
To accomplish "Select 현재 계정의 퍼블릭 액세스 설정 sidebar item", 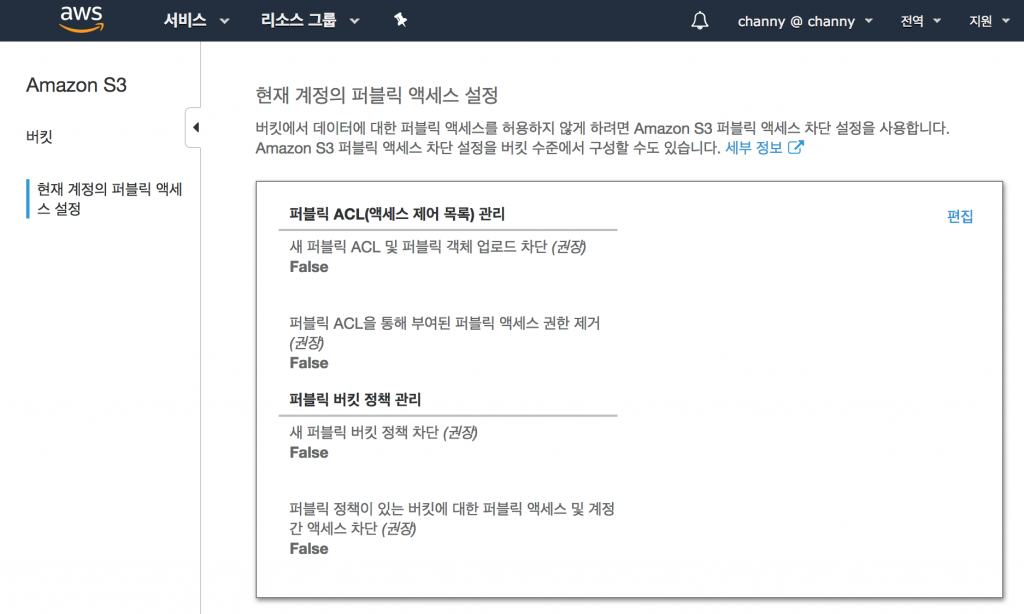I will tap(109, 199).
